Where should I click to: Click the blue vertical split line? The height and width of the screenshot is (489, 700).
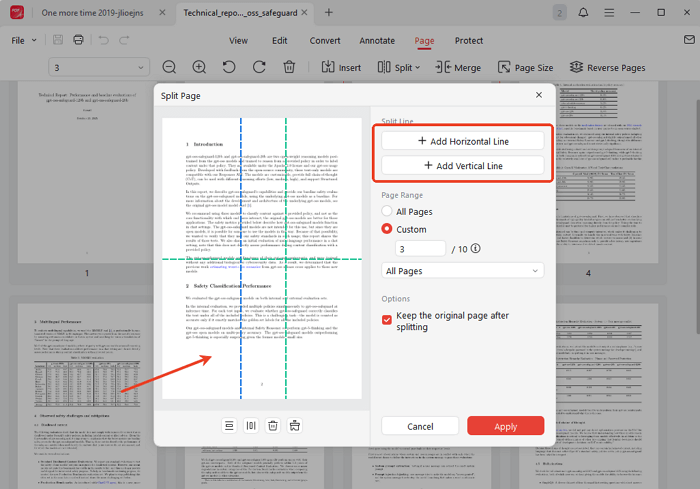click(x=241, y=258)
